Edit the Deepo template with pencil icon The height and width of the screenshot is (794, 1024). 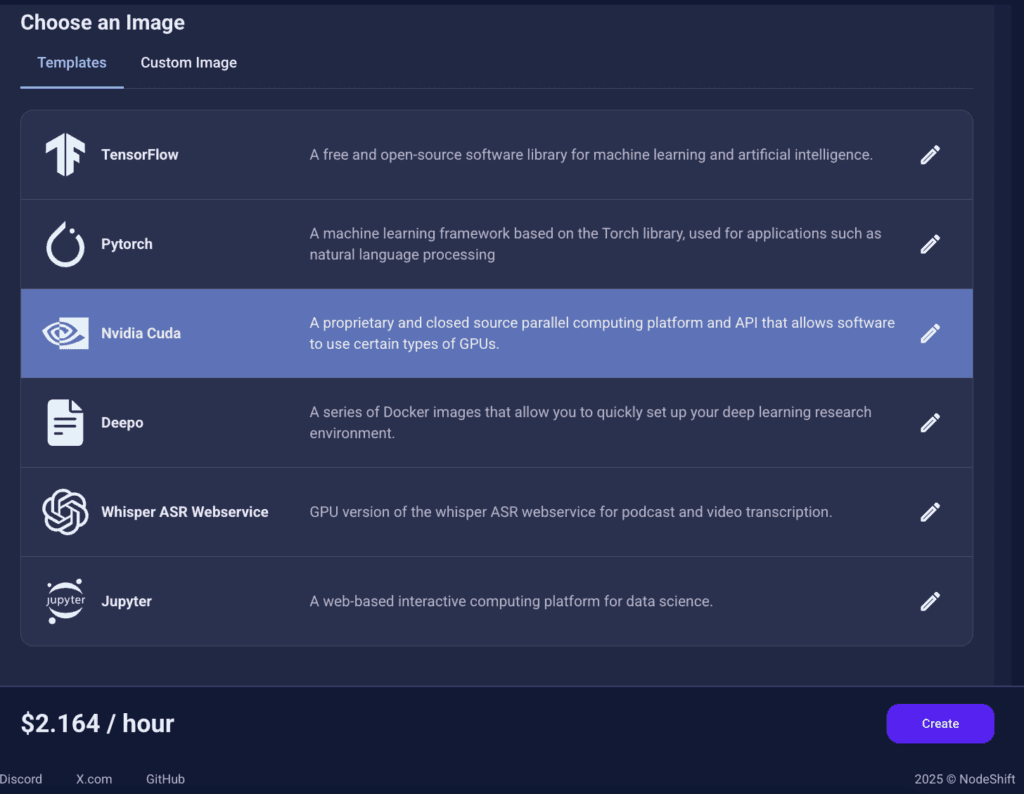[x=930, y=422]
